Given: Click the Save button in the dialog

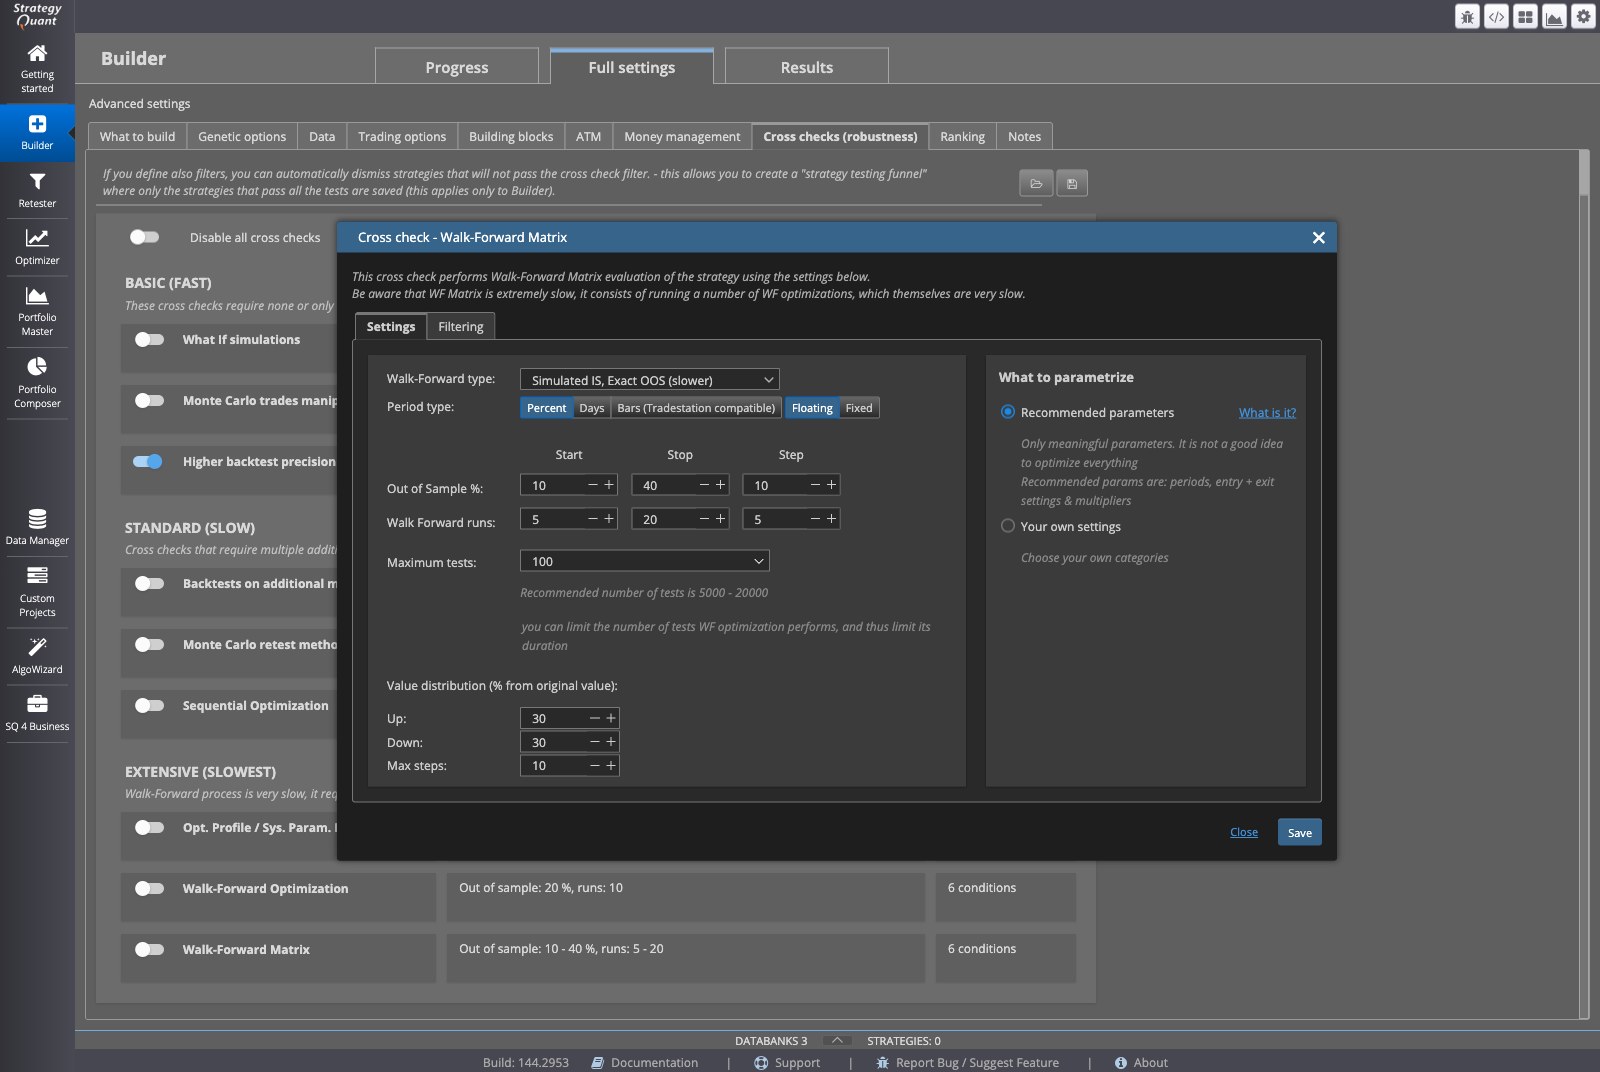Looking at the screenshot, I should pyautogui.click(x=1299, y=832).
